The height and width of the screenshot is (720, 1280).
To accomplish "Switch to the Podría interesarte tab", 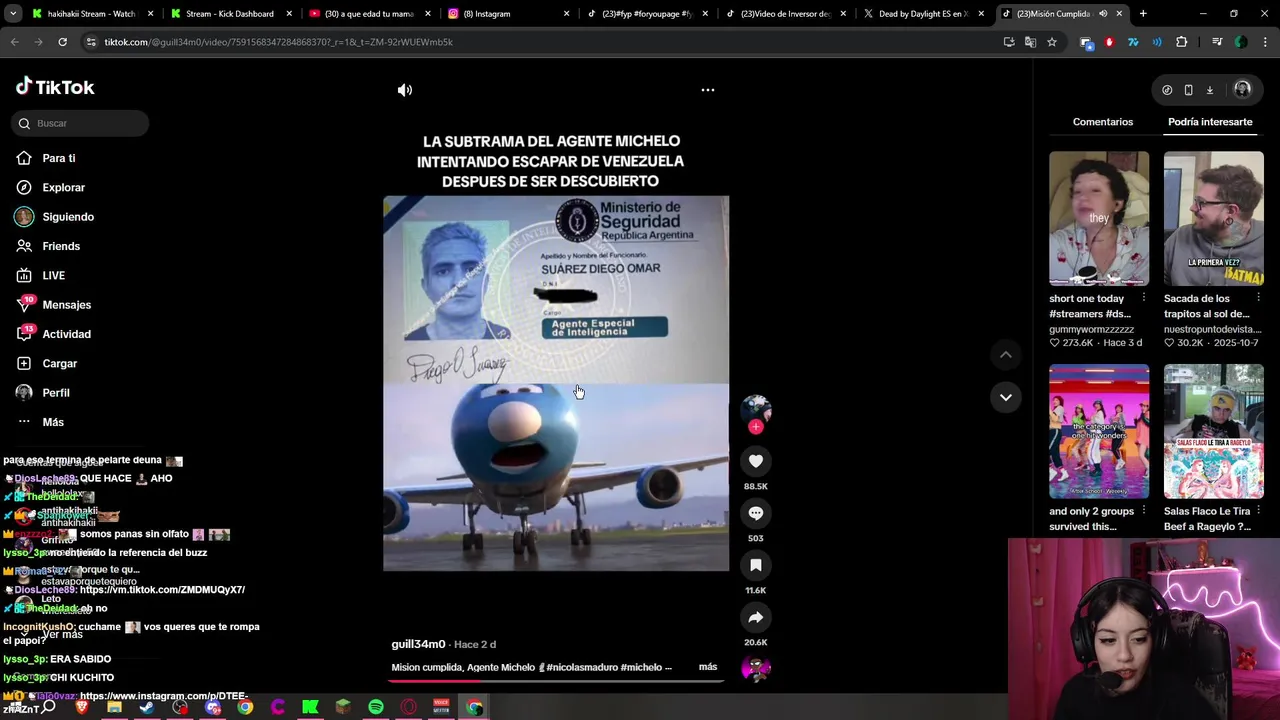I will click(1210, 122).
